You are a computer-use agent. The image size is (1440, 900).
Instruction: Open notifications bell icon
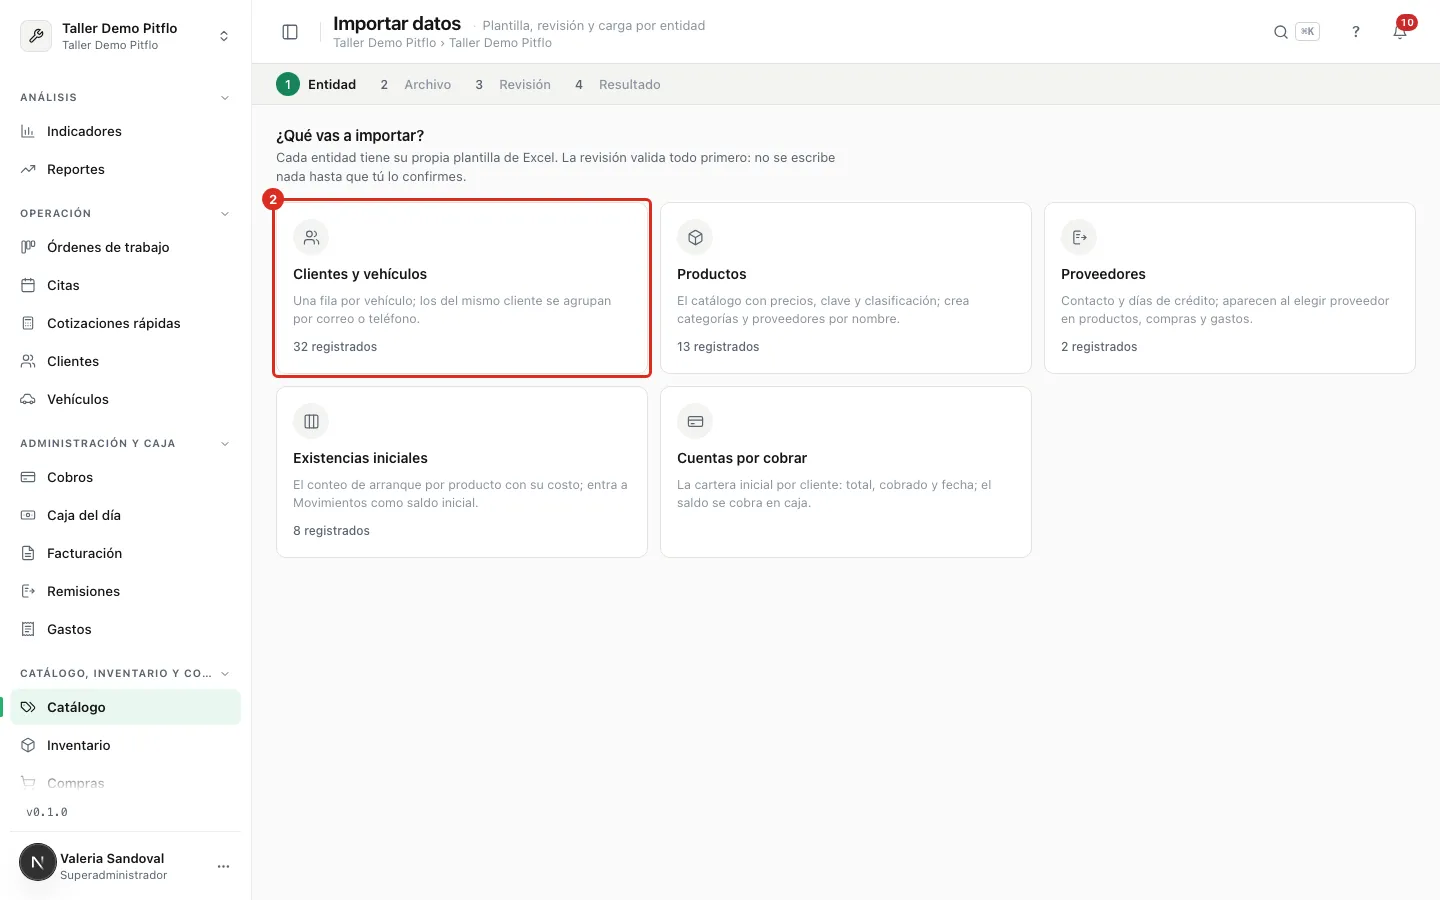(1400, 32)
